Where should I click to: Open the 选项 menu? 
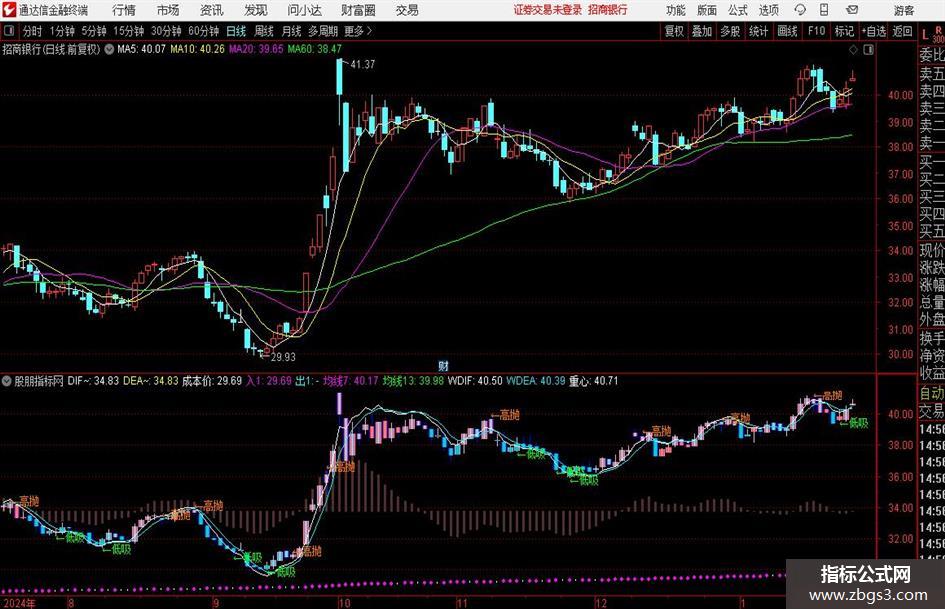click(768, 10)
